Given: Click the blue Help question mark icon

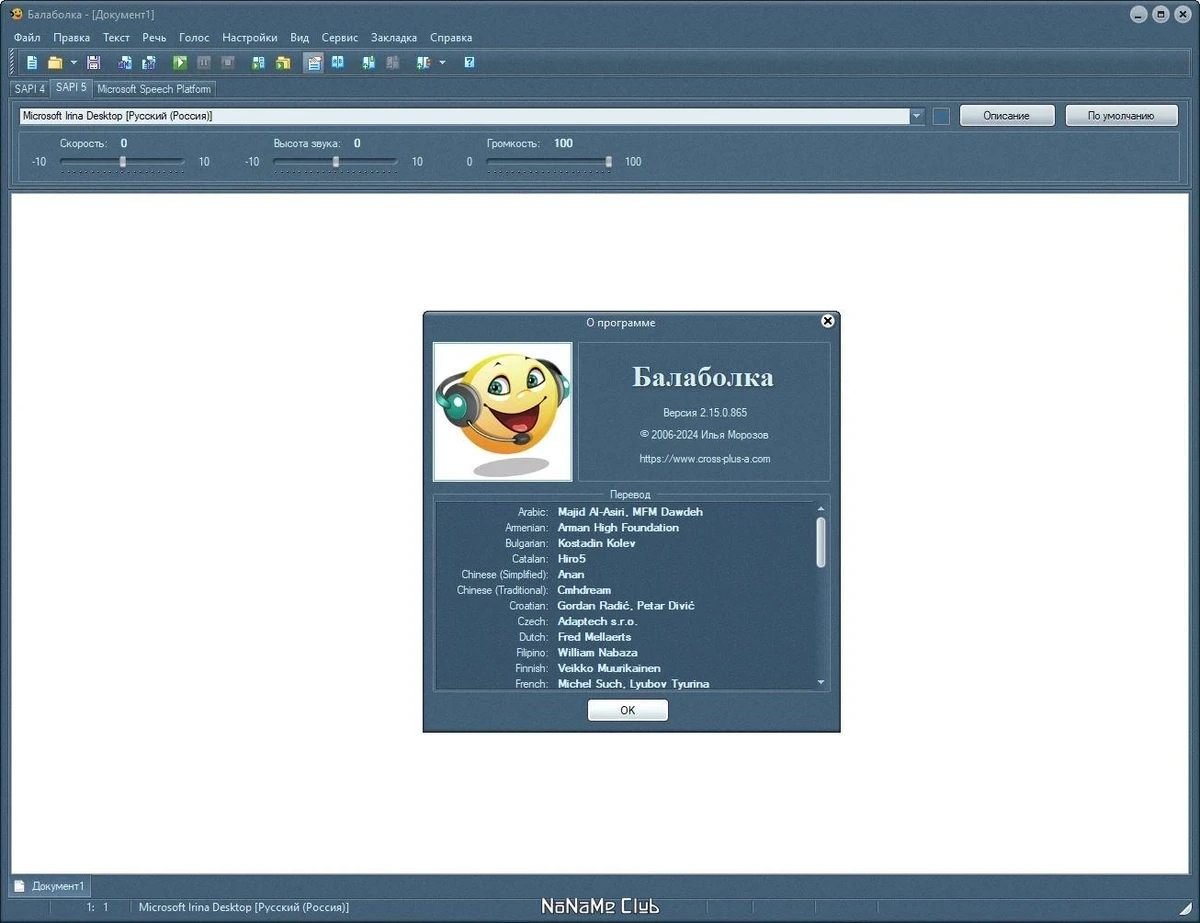Looking at the screenshot, I should 469,62.
